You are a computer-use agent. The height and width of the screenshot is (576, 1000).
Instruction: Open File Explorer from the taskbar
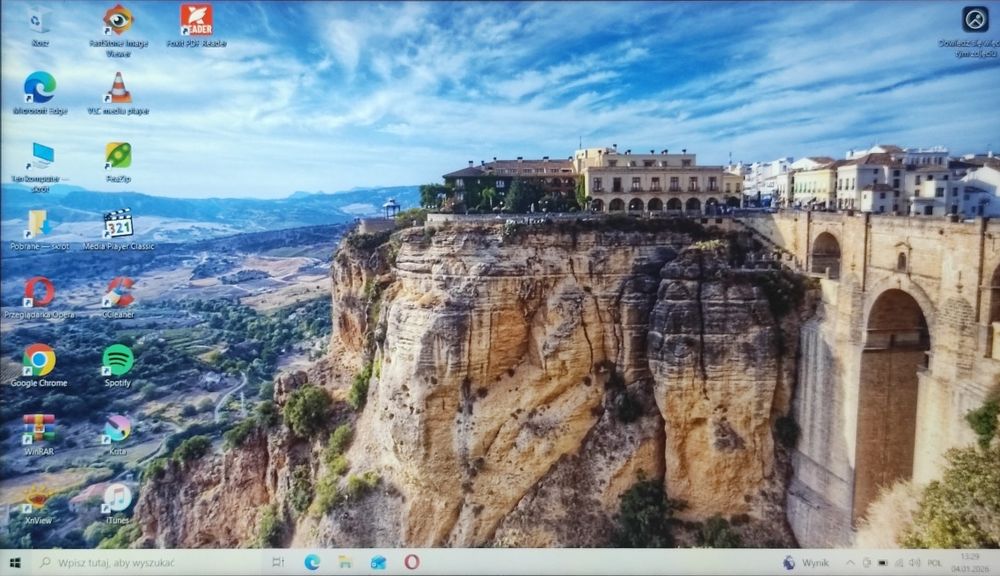click(345, 563)
